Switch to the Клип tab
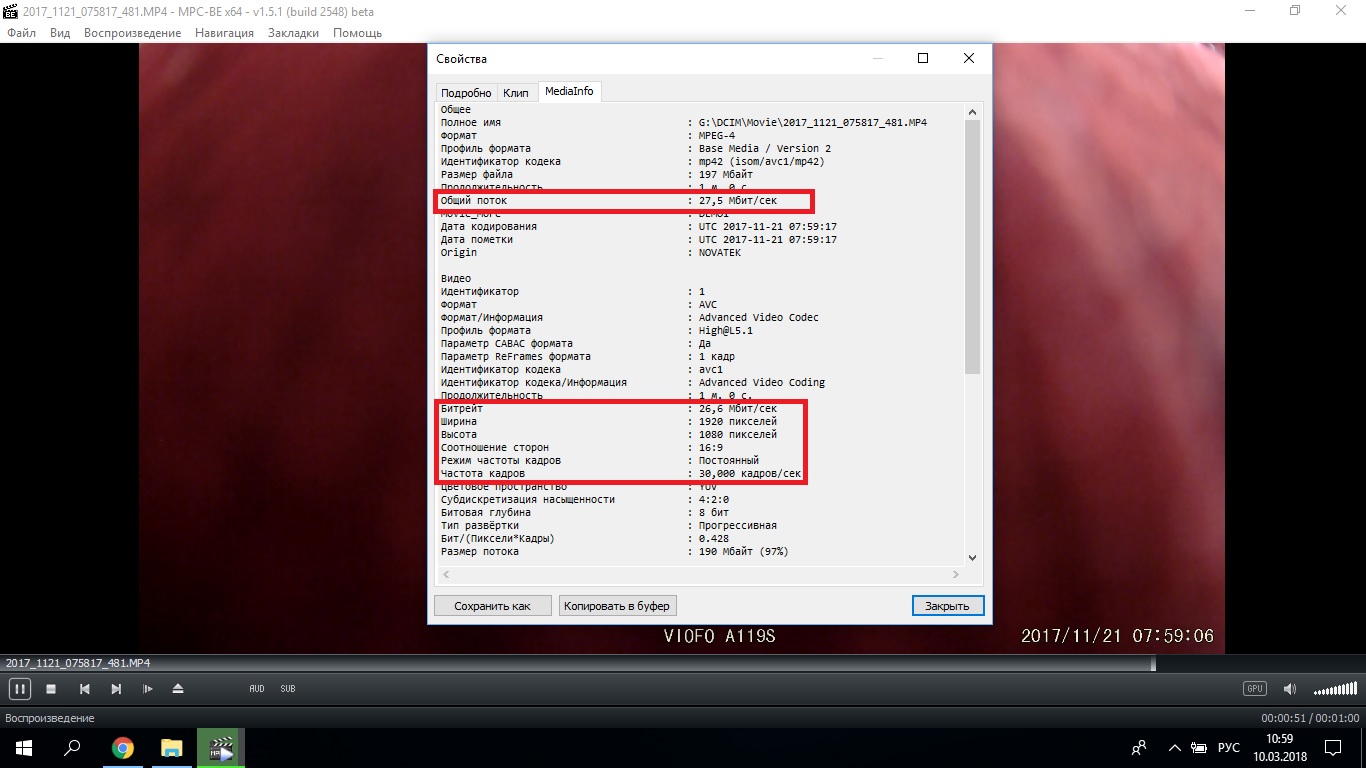This screenshot has width=1366, height=768. point(516,92)
